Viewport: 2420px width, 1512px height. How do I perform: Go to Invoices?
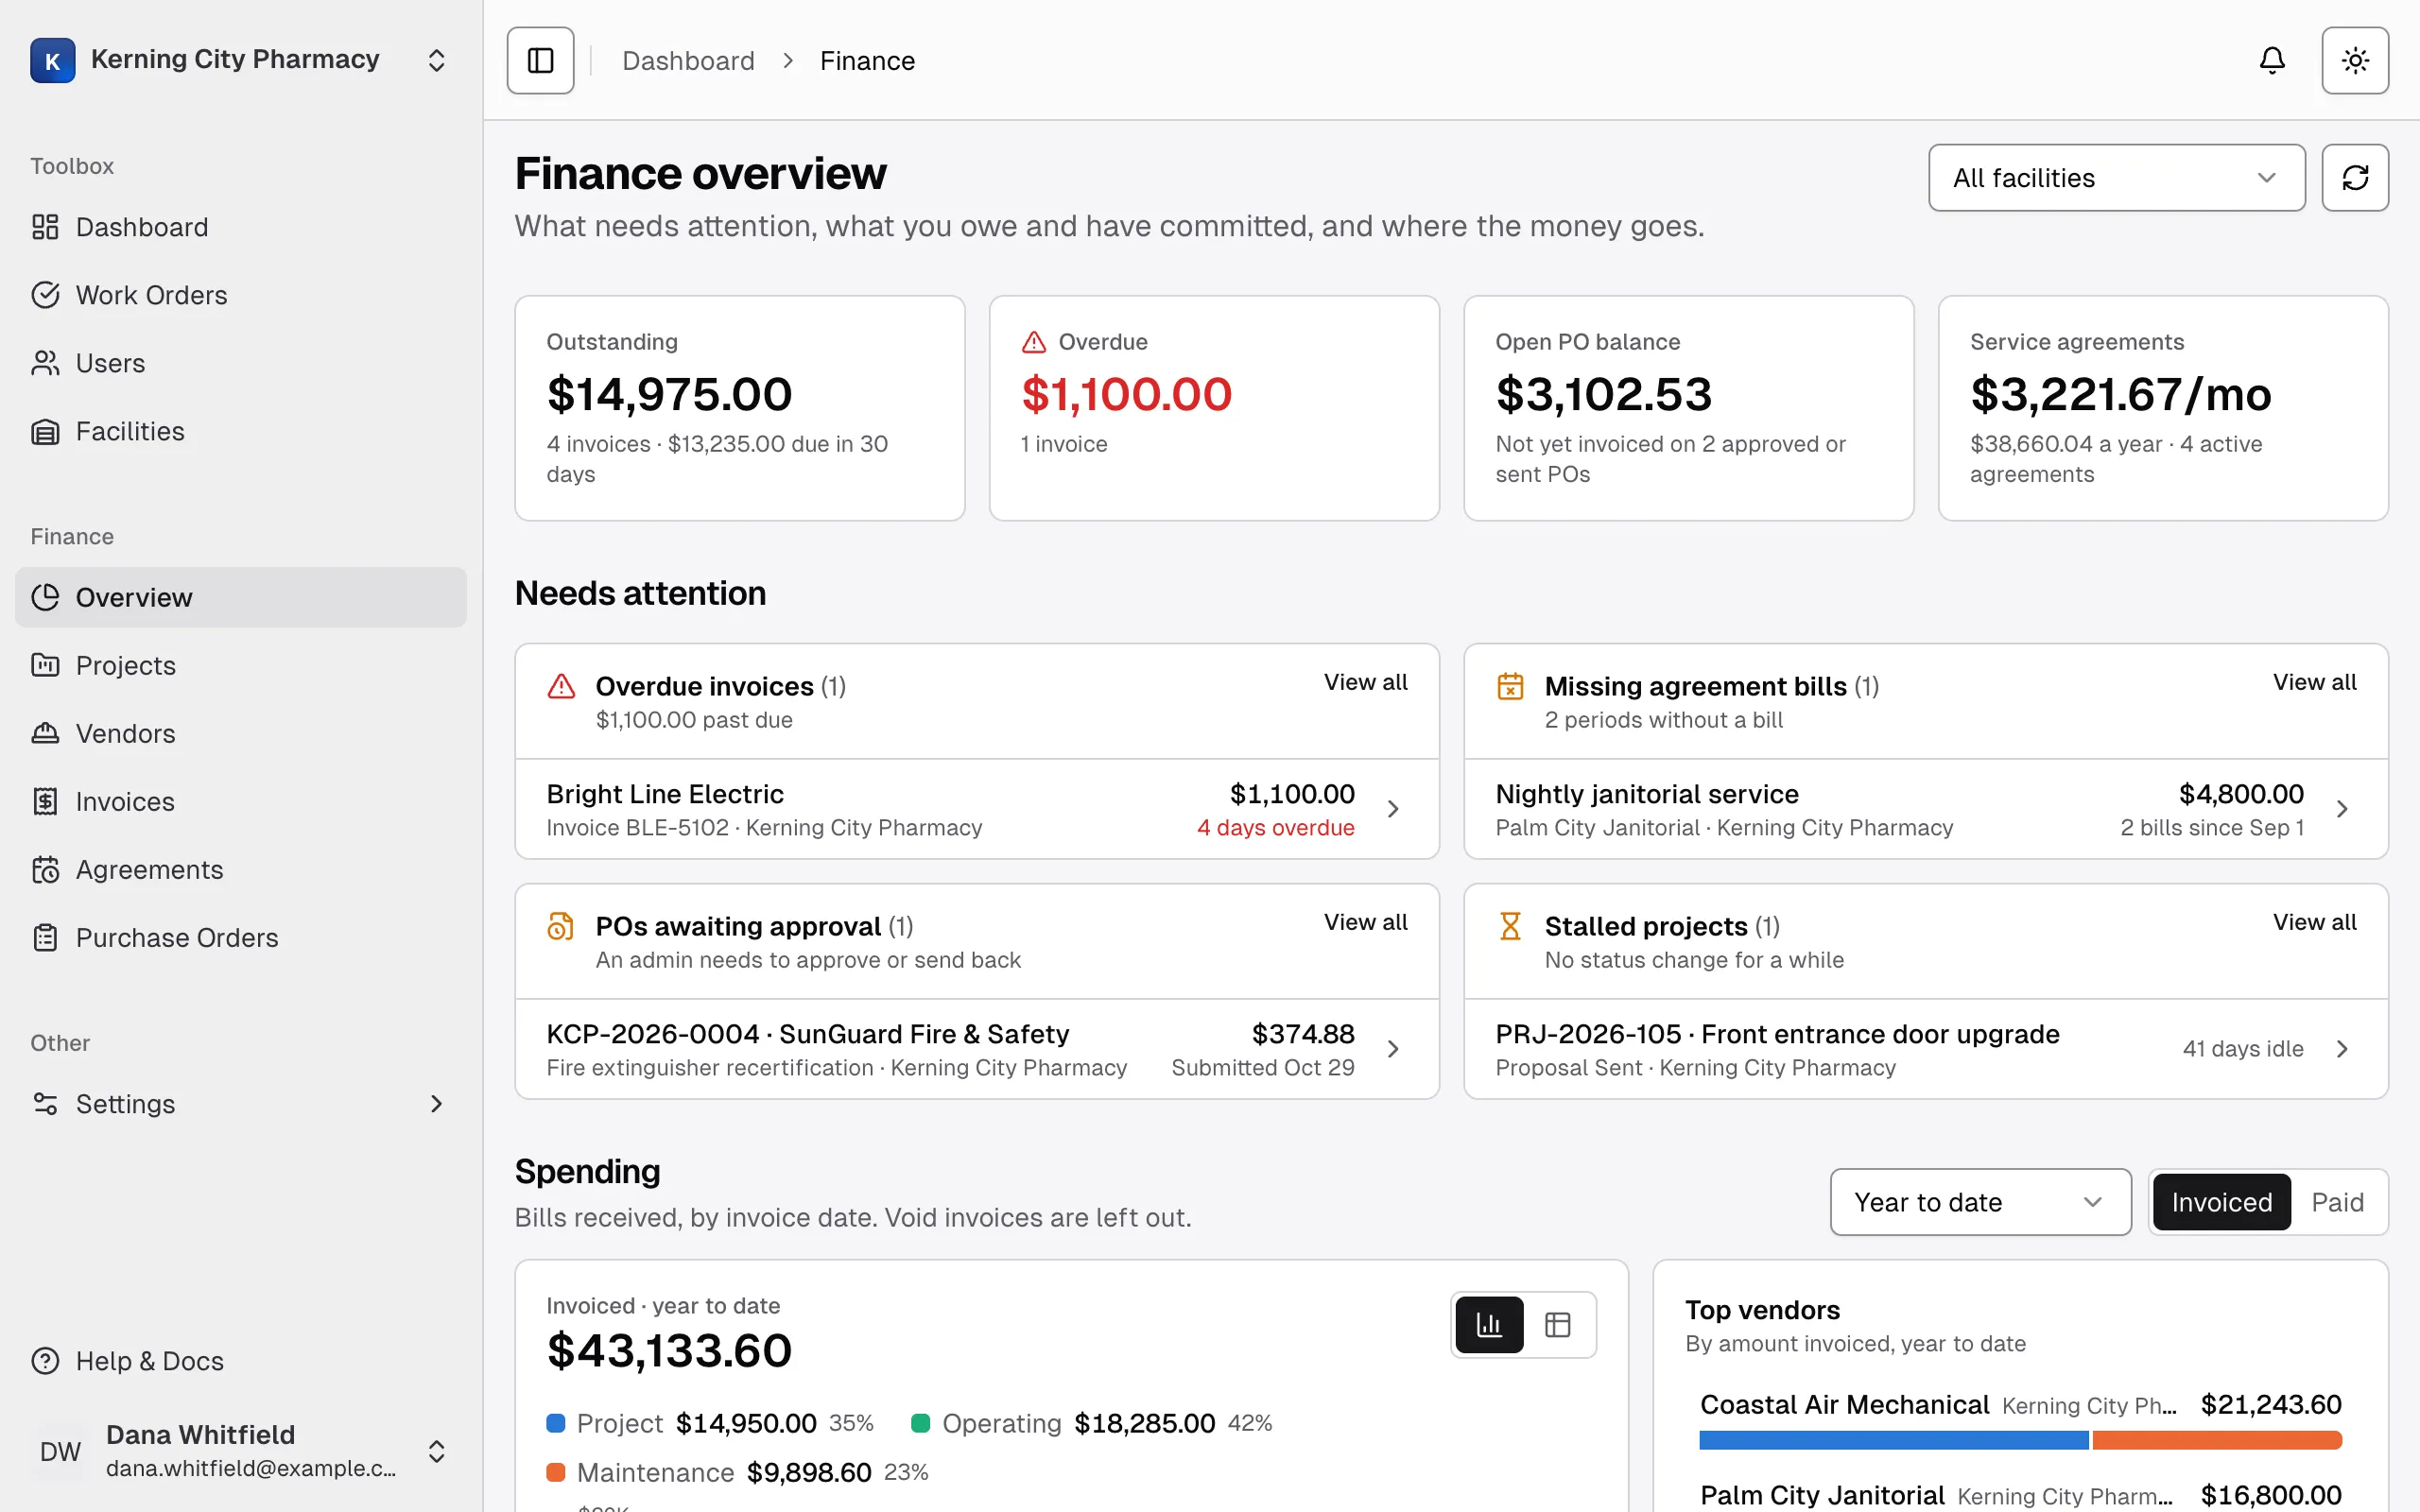pyautogui.click(x=241, y=801)
